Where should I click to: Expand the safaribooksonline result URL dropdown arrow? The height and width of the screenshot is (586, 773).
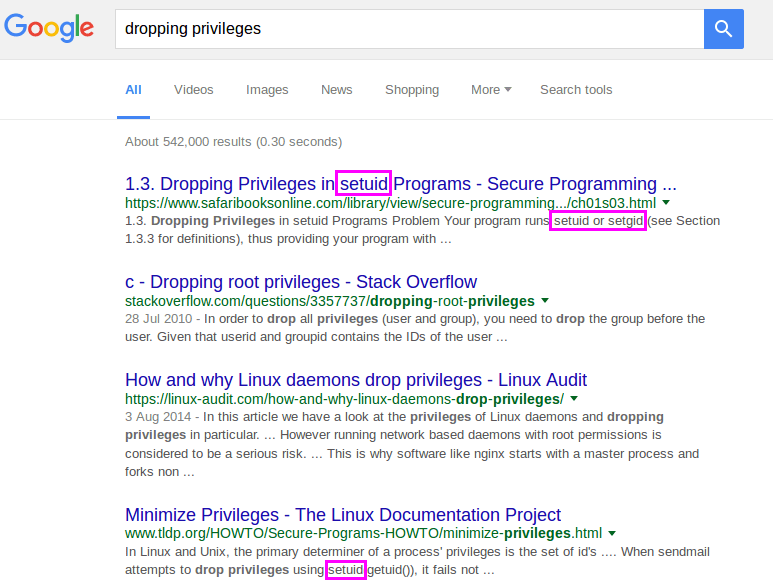pyautogui.click(x=666, y=203)
